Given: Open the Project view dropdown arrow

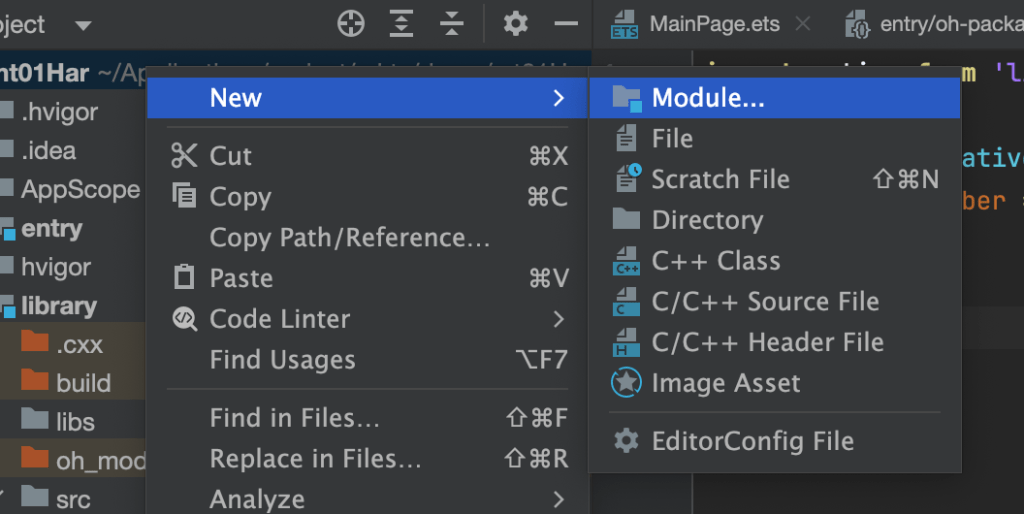Looking at the screenshot, I should (x=83, y=25).
